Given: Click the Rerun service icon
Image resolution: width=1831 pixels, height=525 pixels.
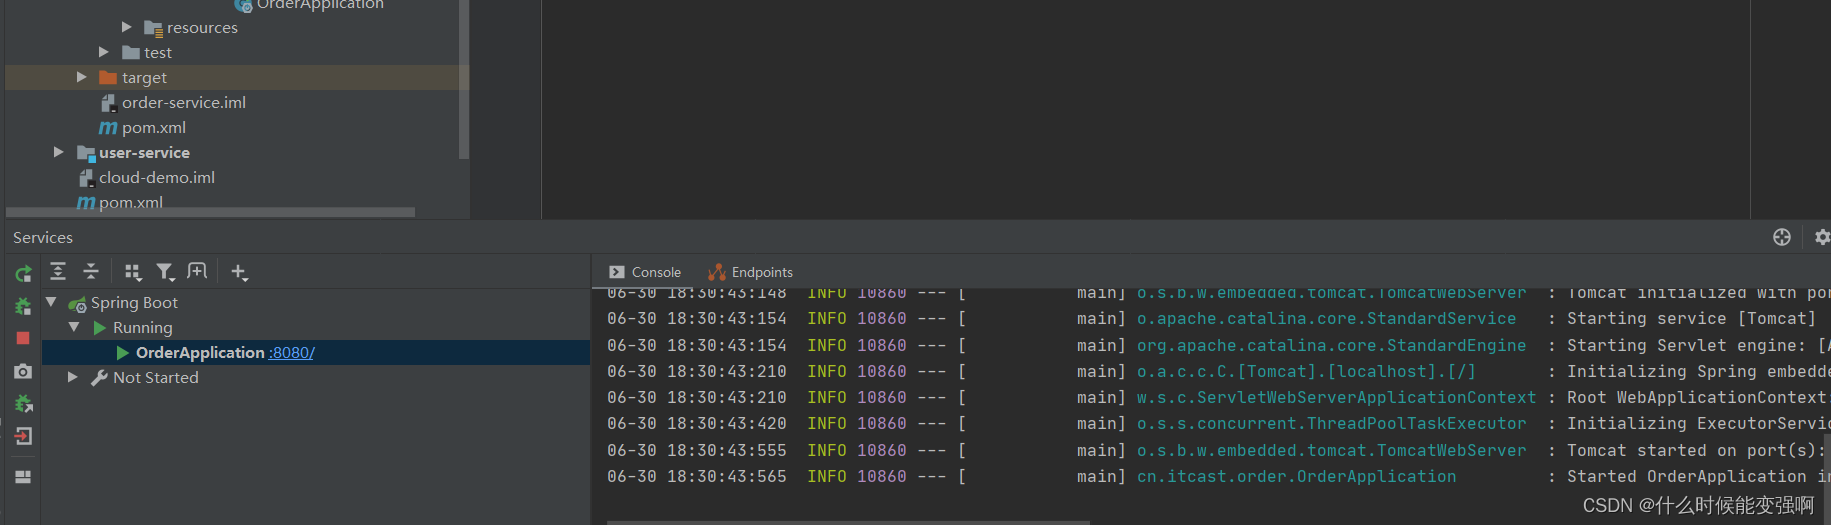Looking at the screenshot, I should [x=23, y=273].
